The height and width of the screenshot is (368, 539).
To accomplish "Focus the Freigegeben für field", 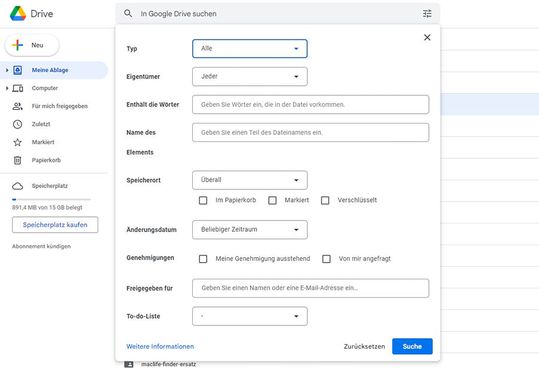I will click(310, 288).
